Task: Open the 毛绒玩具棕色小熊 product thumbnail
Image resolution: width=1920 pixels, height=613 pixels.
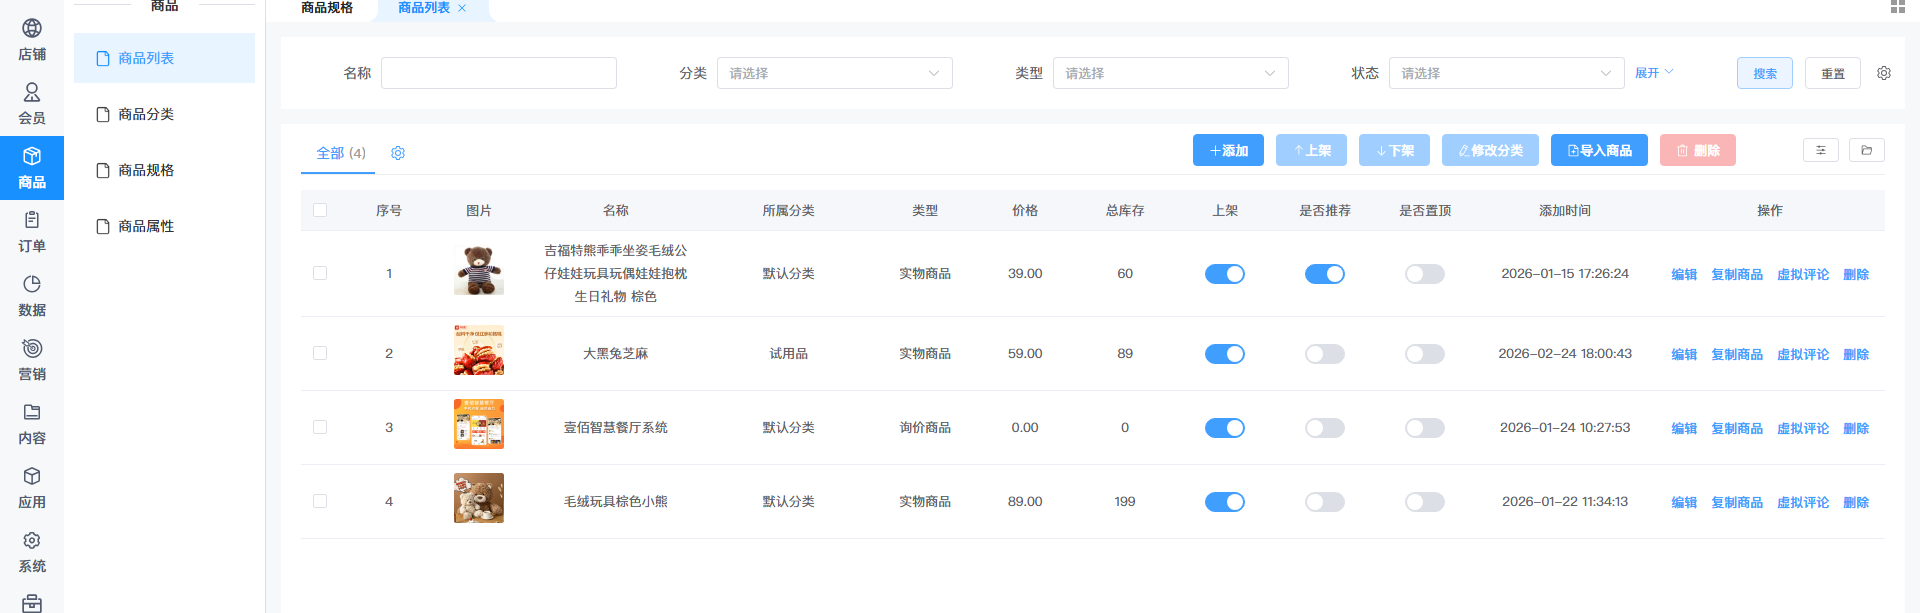Action: (479, 498)
